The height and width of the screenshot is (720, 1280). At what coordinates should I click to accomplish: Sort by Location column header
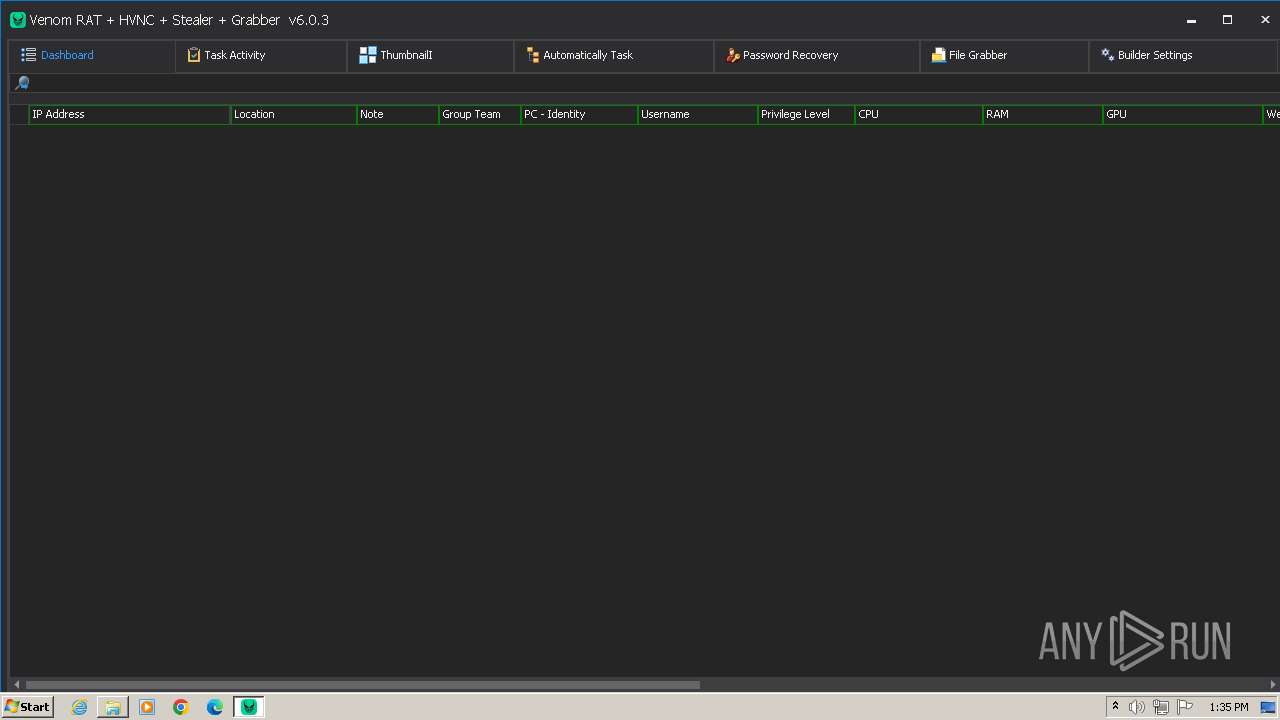pos(293,114)
